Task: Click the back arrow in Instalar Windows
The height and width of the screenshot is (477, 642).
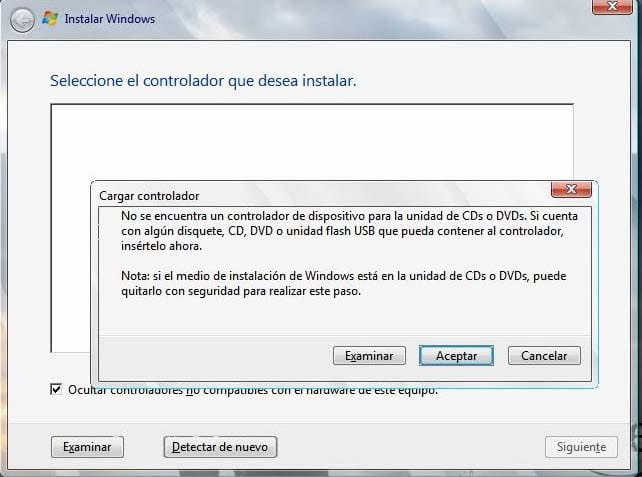Action: point(22,19)
